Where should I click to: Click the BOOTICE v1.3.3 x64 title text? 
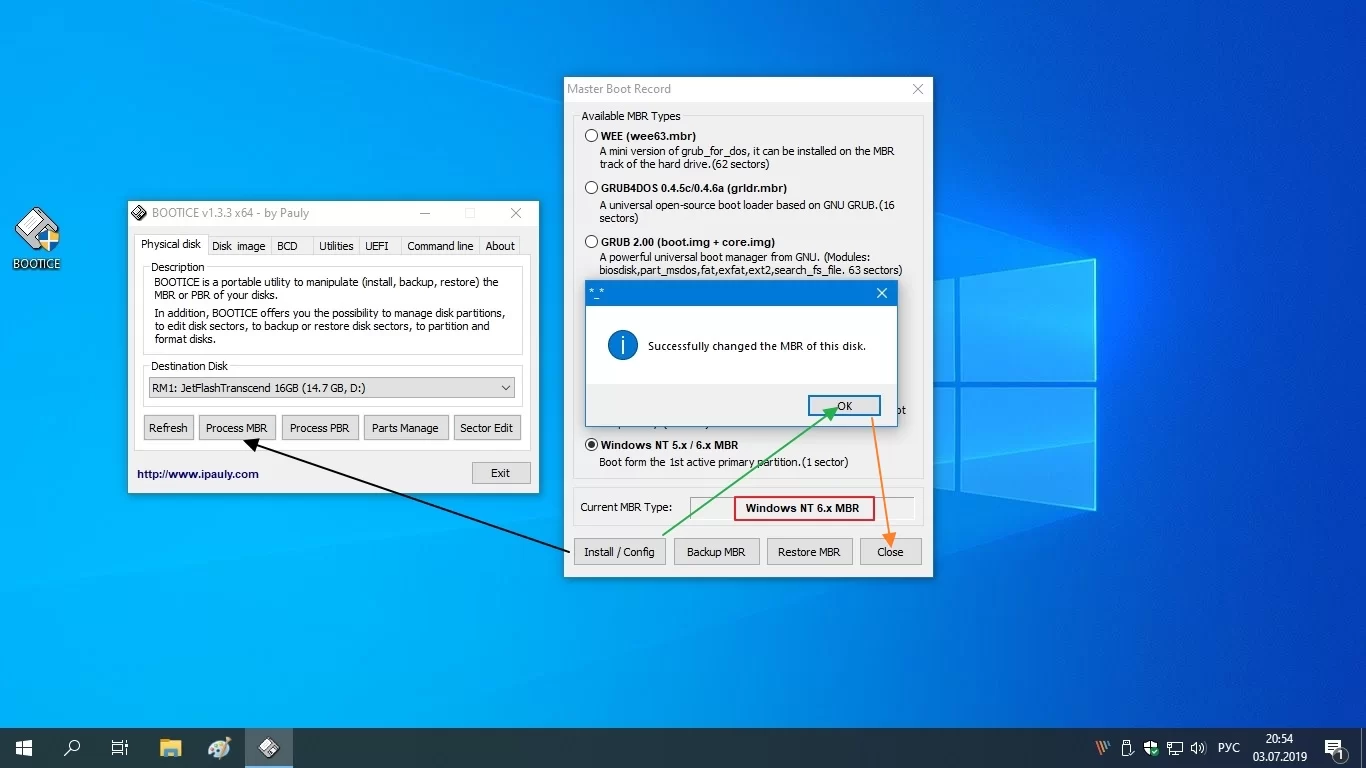click(230, 213)
